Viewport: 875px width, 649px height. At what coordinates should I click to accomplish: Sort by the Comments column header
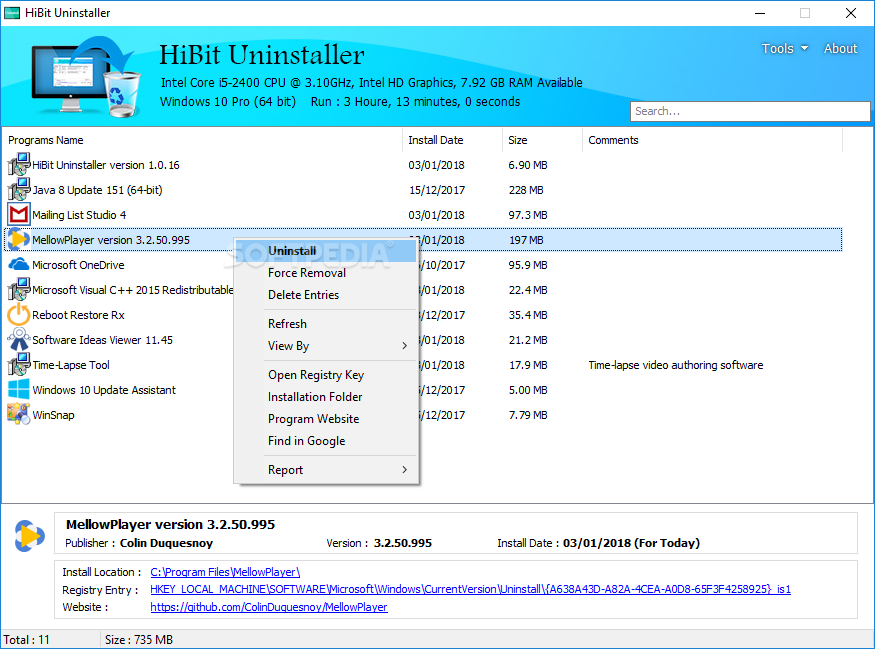tap(712, 140)
